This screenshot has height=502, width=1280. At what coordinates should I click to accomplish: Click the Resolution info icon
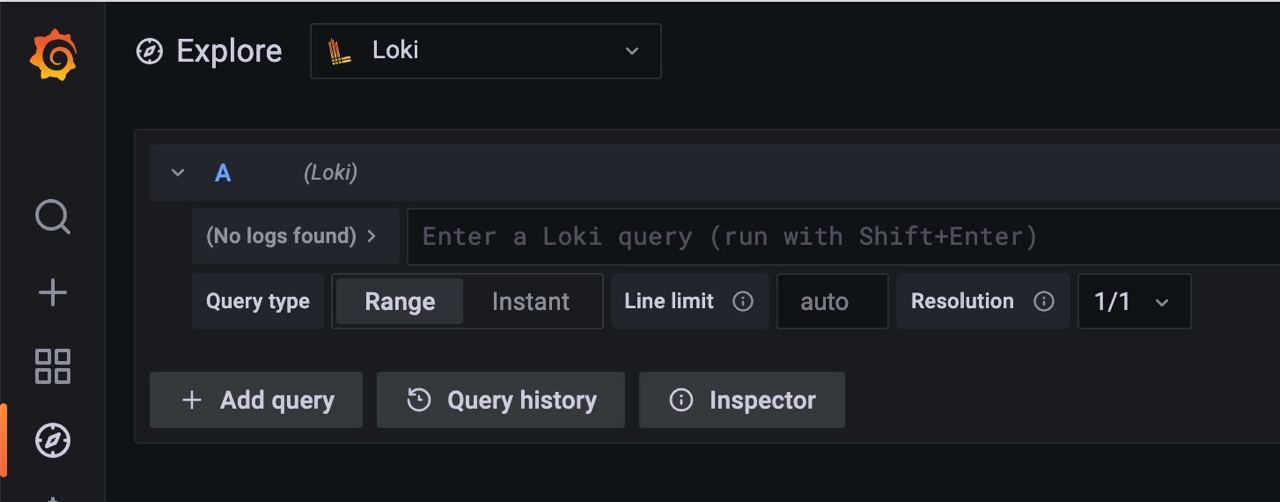point(1044,301)
